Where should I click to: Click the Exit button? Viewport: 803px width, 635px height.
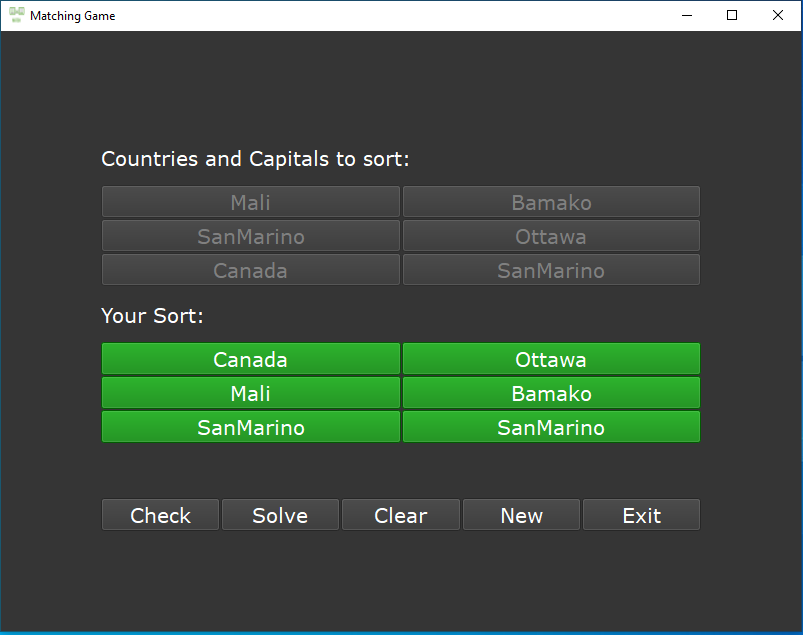tap(641, 515)
